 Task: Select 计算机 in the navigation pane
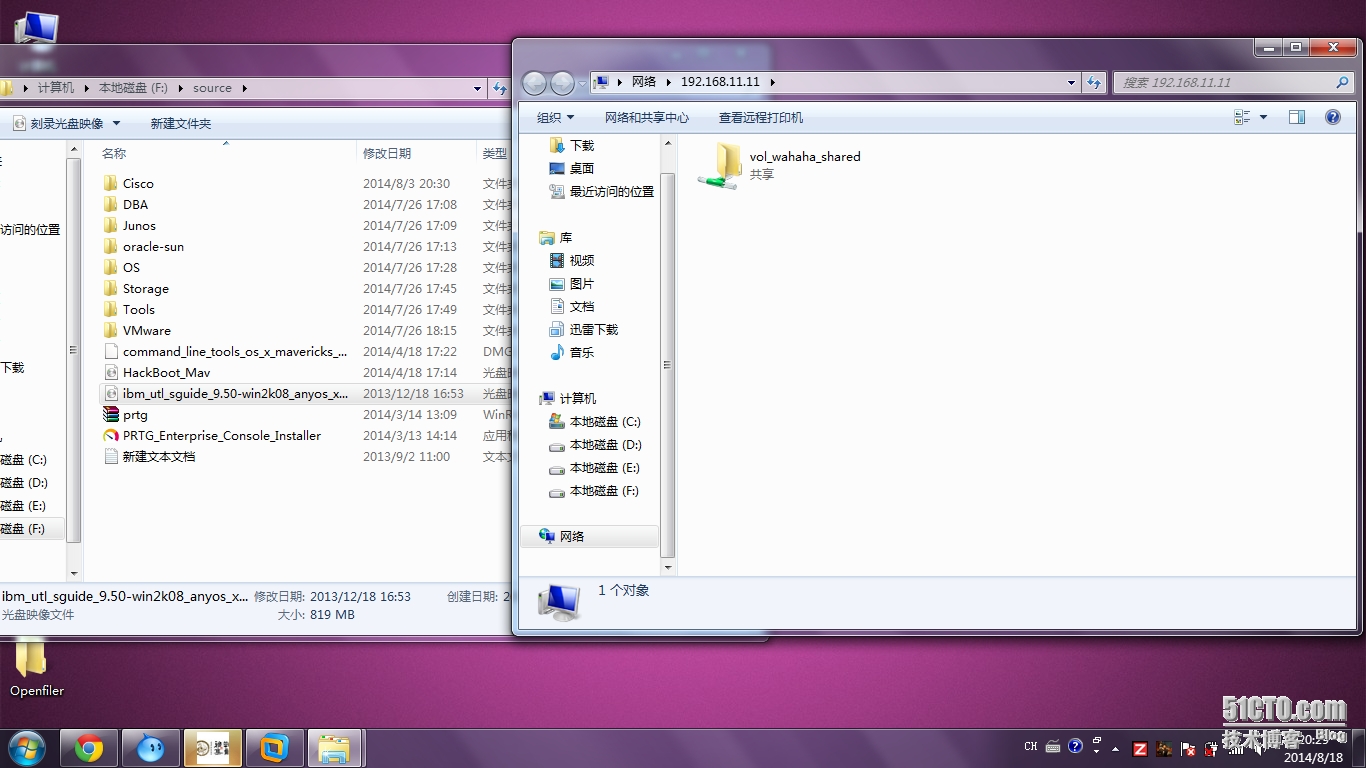pyautogui.click(x=568, y=398)
